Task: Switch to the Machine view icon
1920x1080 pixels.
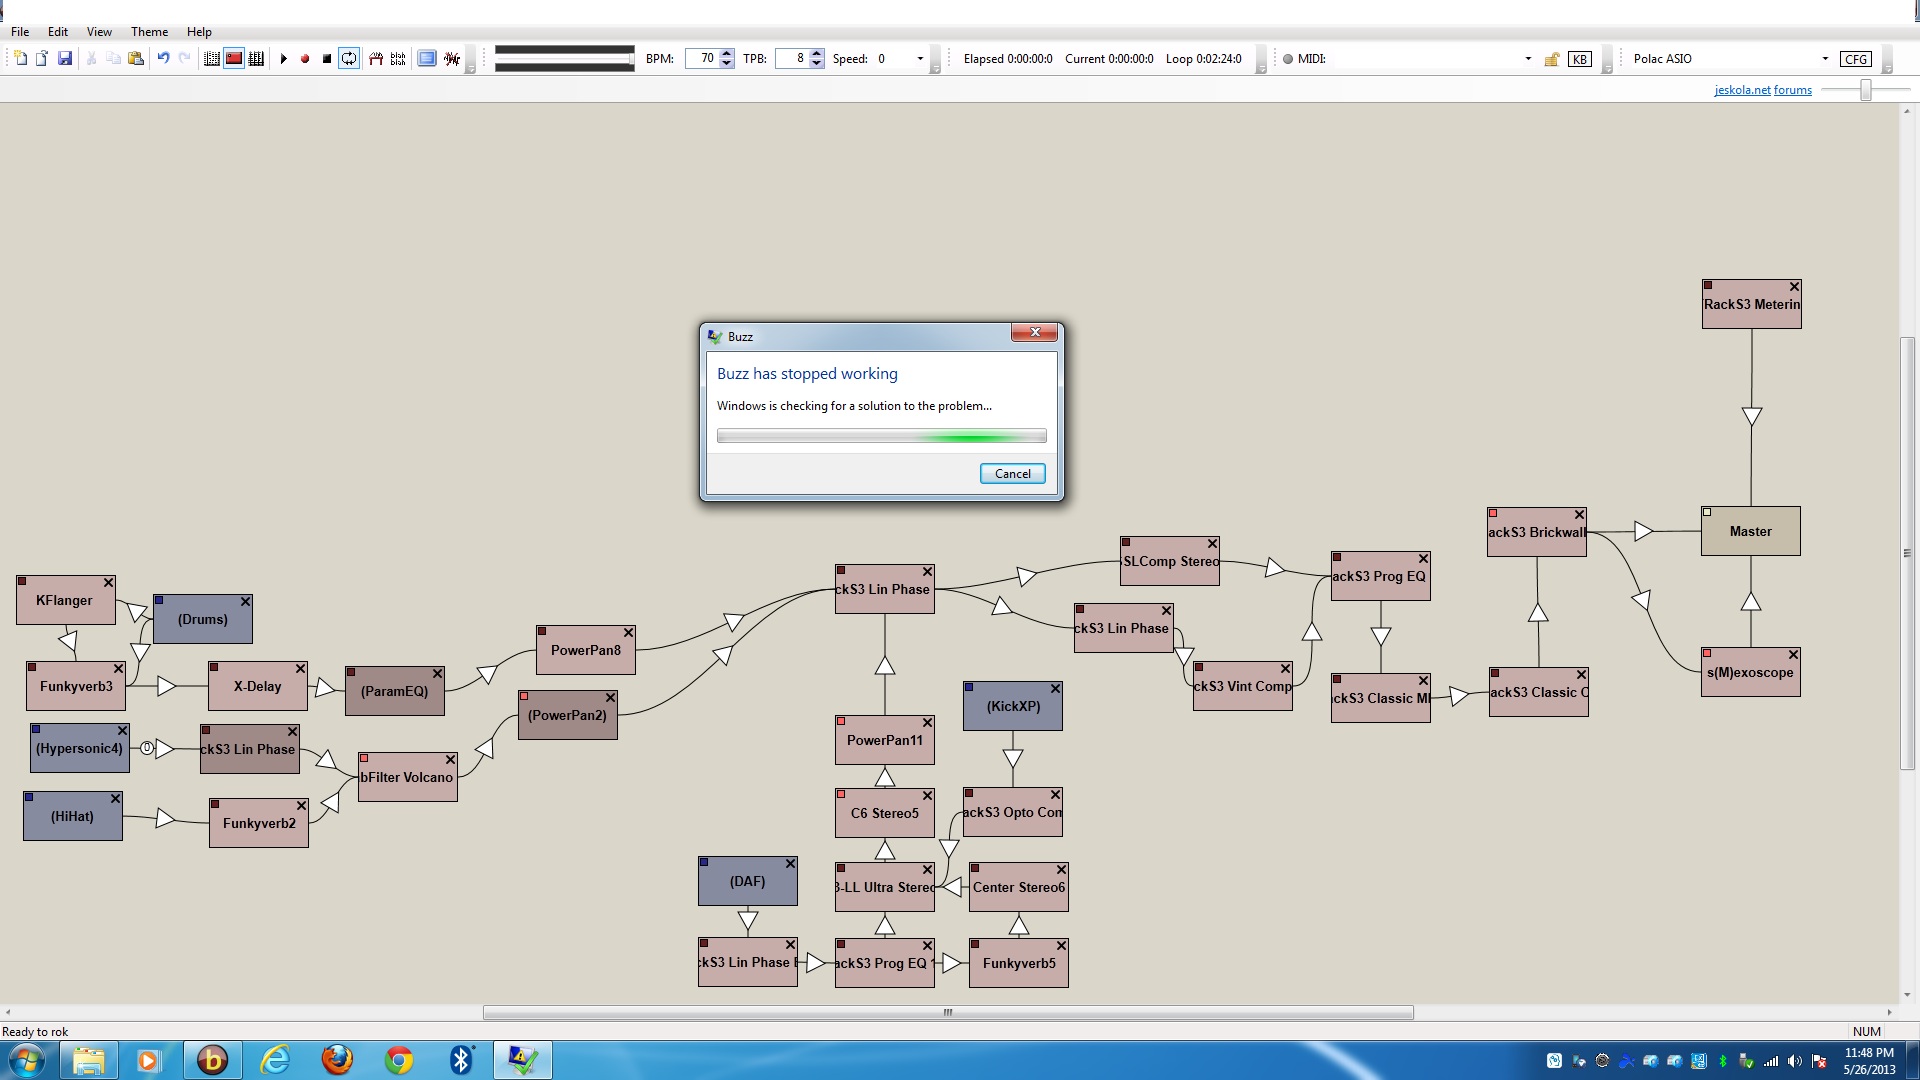Action: (x=234, y=59)
